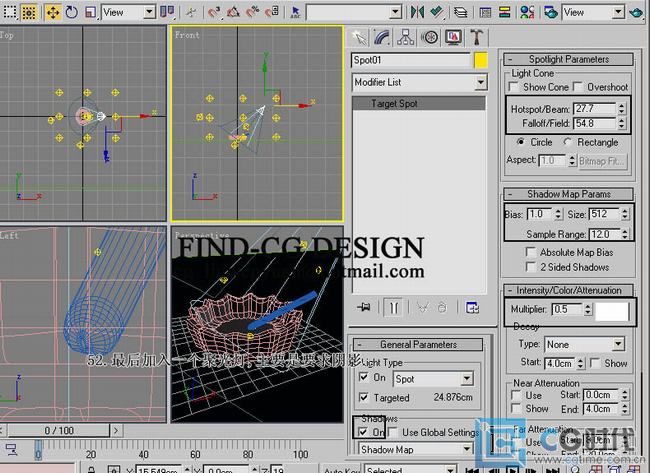Collapse the Shadow Map Params rollout
Viewport: 650px width, 473px height.
pyautogui.click(x=568, y=194)
